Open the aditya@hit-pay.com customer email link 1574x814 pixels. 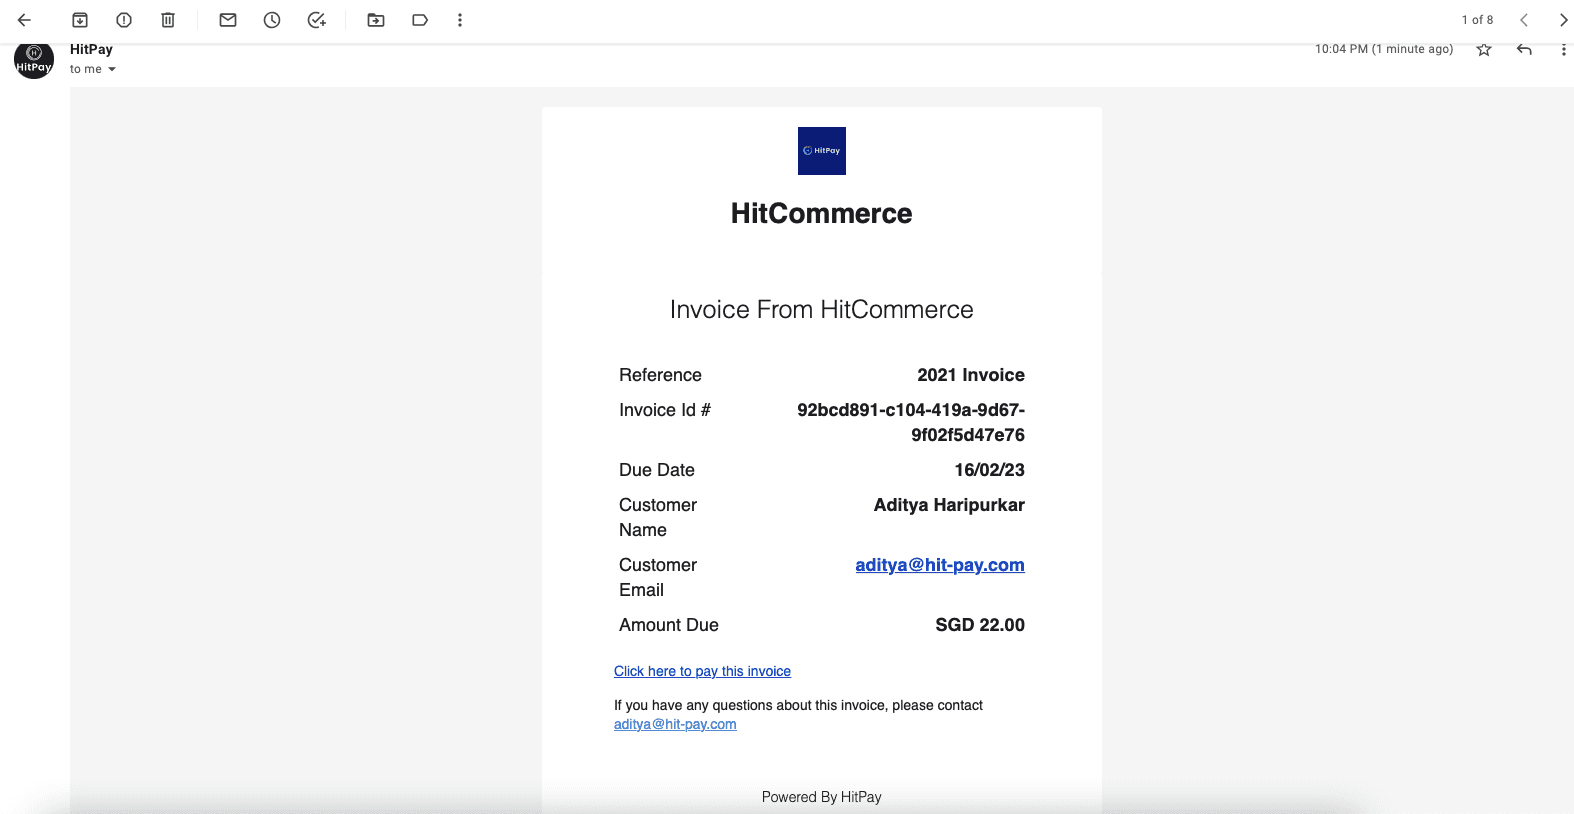point(940,565)
